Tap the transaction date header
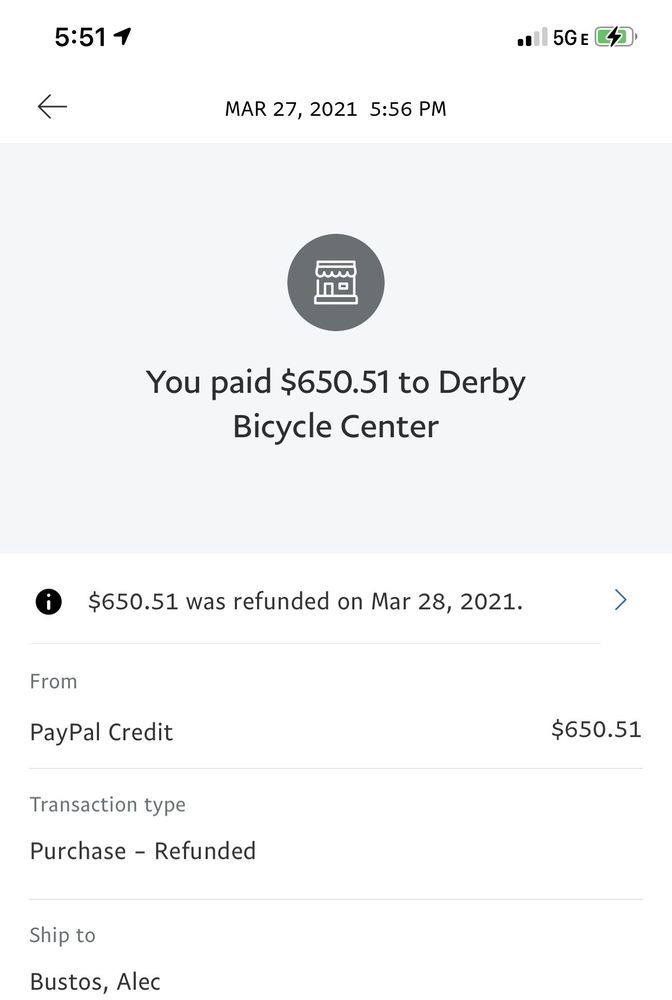 point(336,109)
